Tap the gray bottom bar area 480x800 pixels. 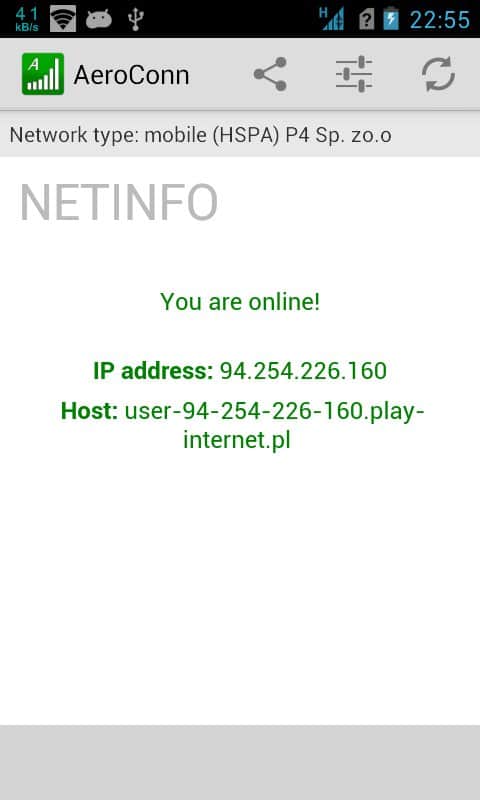240,762
